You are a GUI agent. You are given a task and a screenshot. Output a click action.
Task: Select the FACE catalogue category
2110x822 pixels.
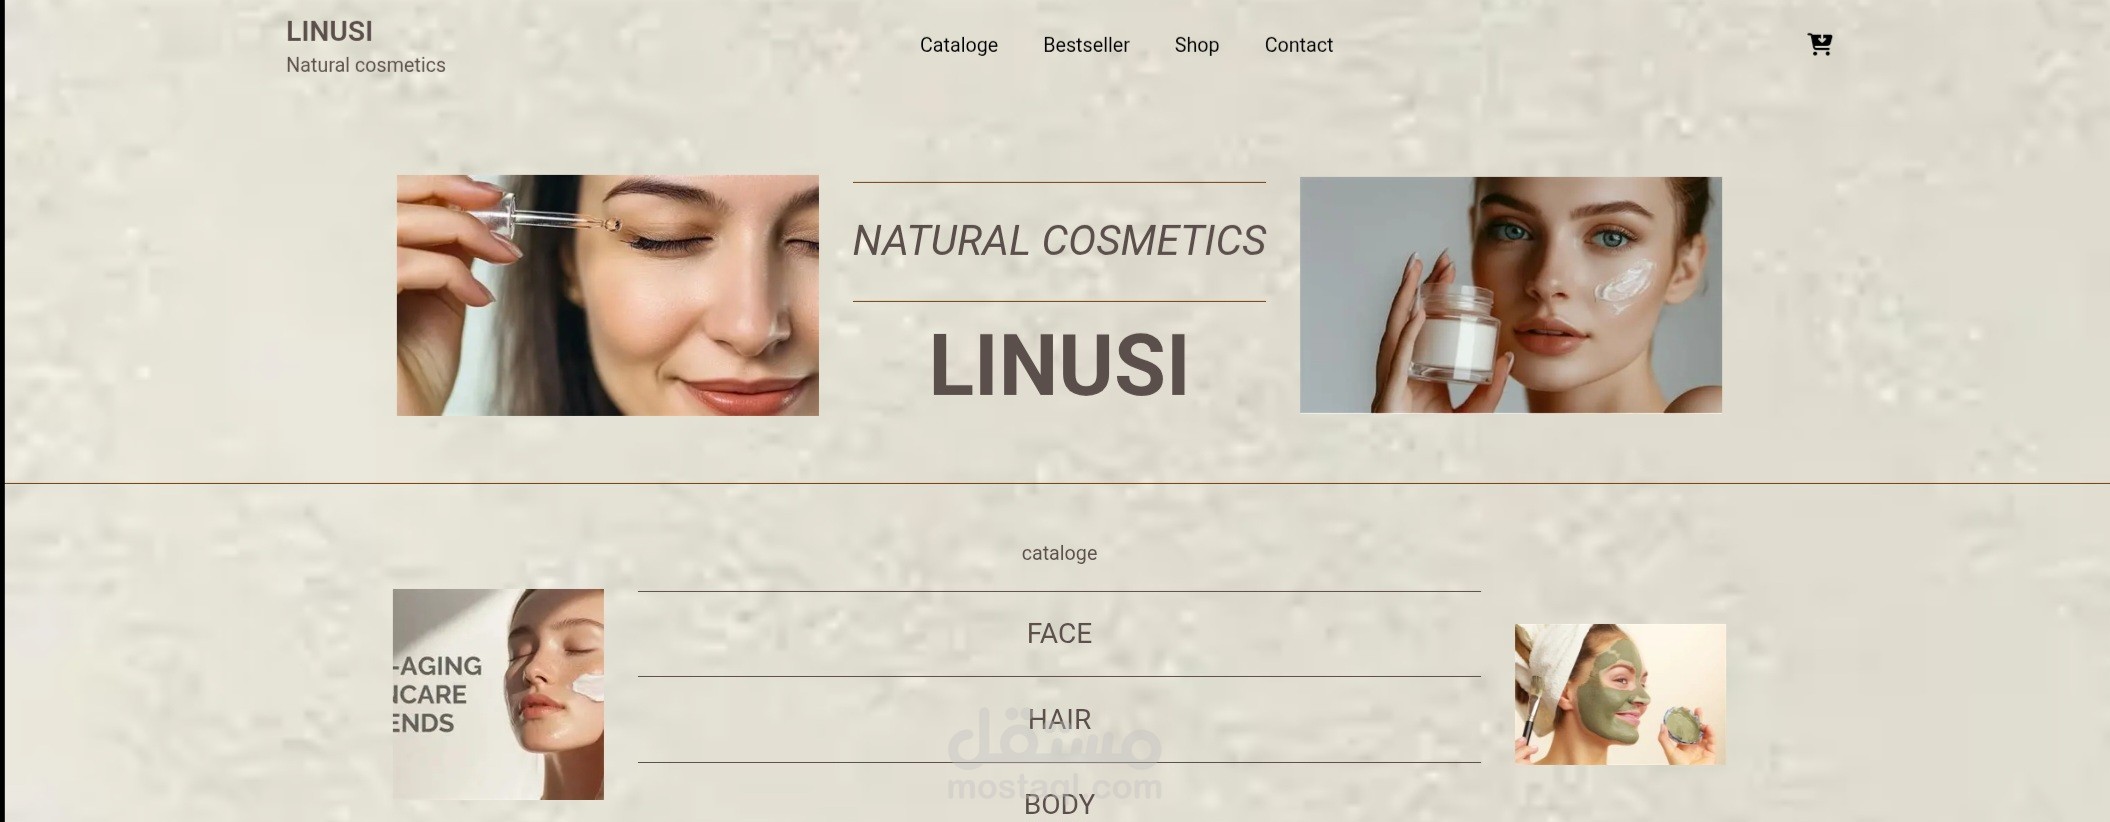(x=1059, y=634)
